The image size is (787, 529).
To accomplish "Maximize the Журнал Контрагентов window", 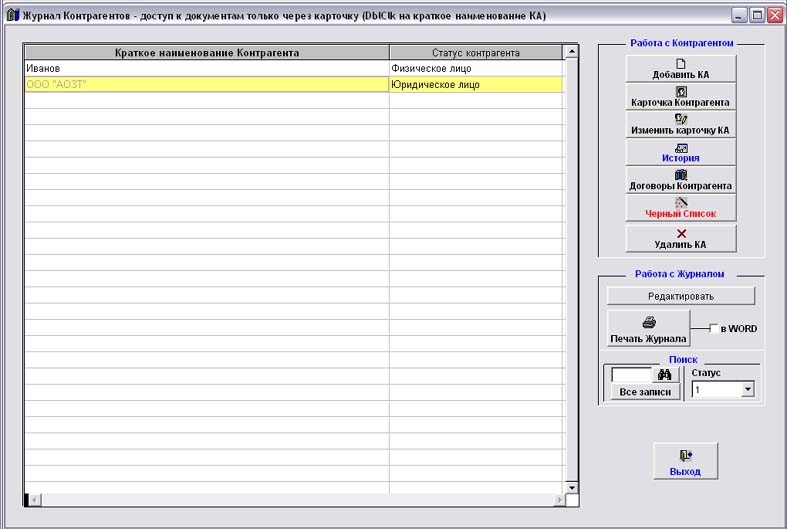I will coord(757,15).
